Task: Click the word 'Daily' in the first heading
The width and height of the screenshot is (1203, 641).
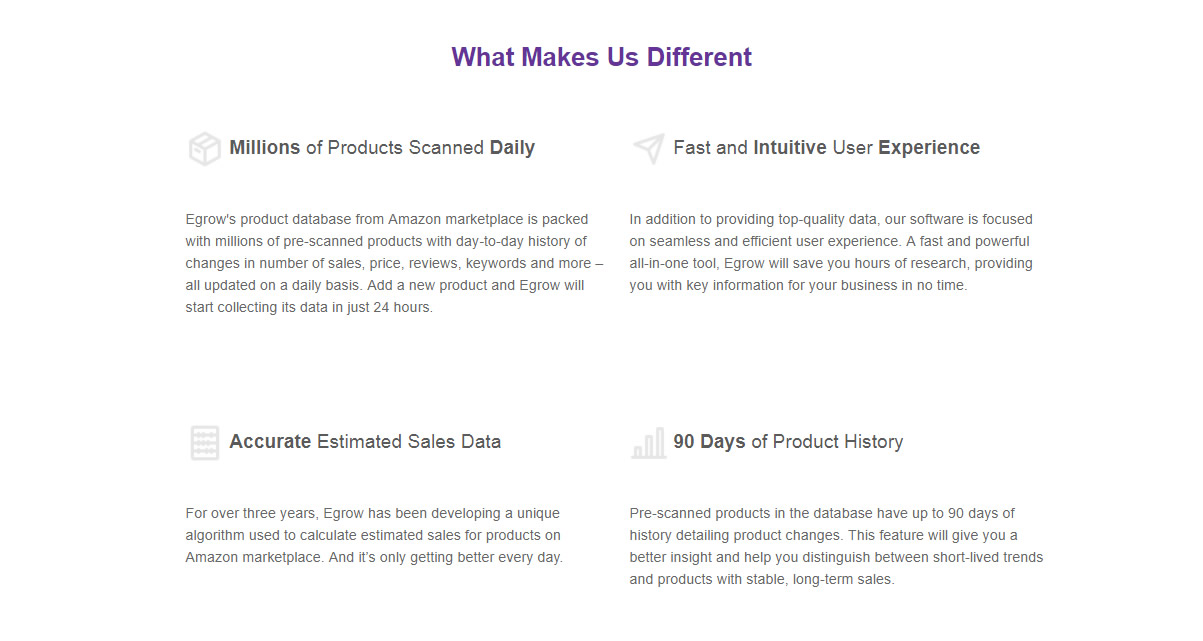Action: [512, 148]
